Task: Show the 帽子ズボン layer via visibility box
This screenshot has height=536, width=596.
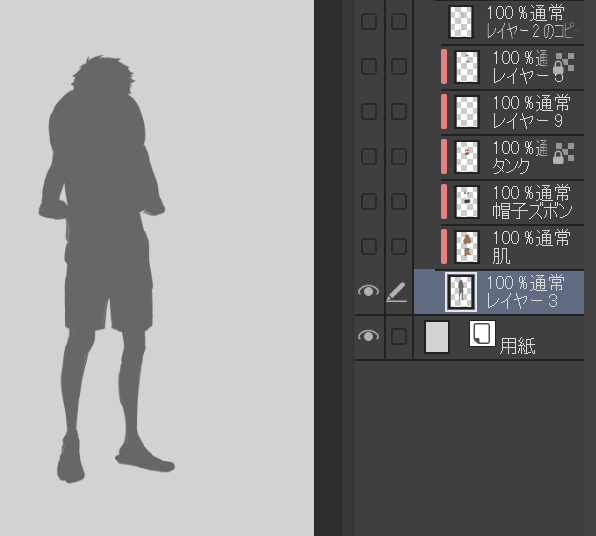Action: (369, 201)
